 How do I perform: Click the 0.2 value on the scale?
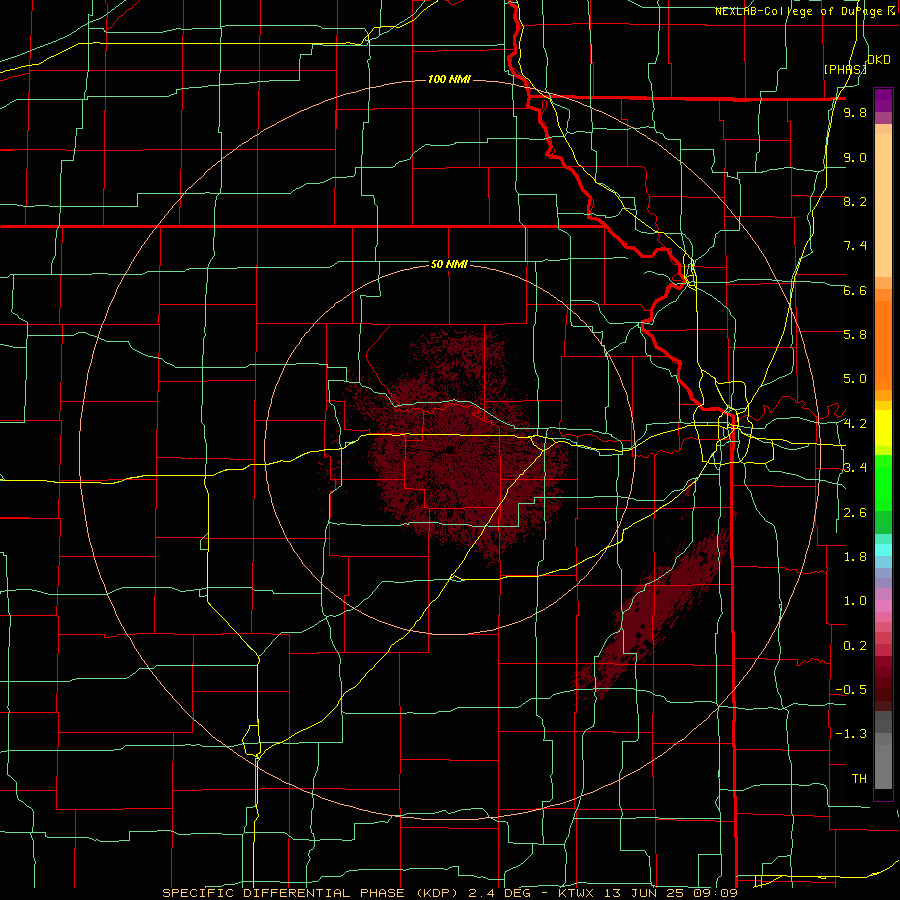(x=855, y=646)
